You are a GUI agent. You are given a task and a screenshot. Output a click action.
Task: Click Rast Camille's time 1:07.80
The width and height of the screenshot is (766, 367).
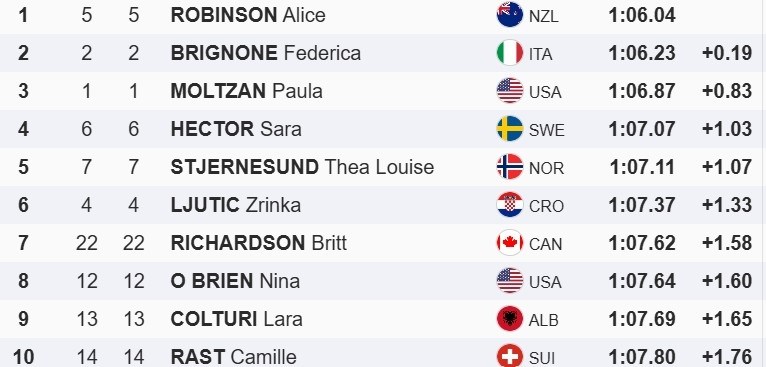coord(642,357)
